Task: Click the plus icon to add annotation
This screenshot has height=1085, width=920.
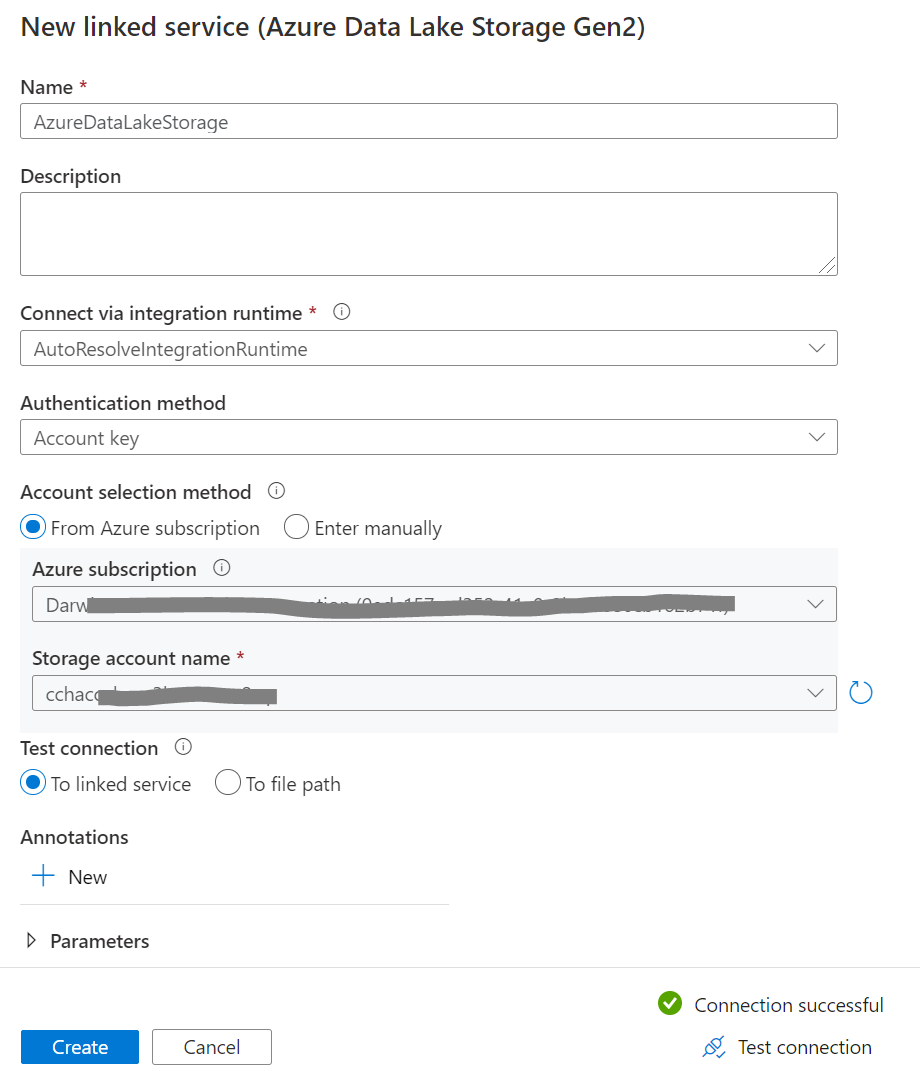Action: tap(43, 876)
